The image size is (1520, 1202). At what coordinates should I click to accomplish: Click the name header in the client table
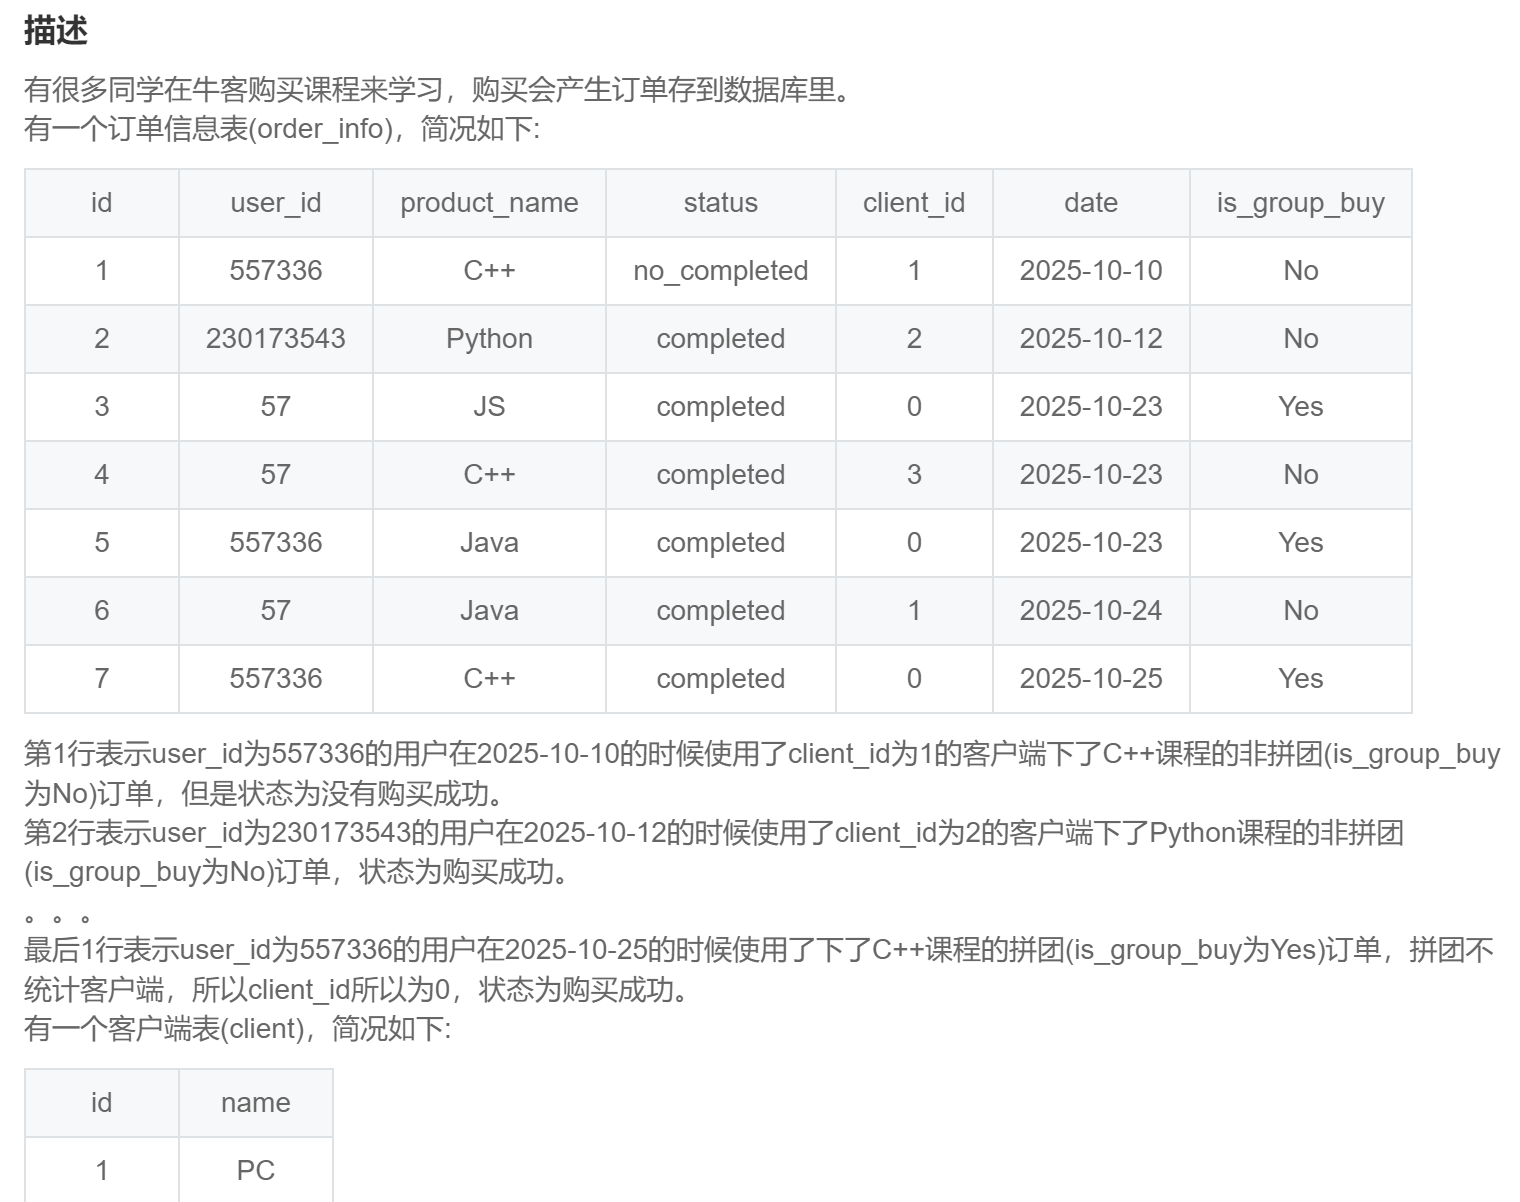(x=256, y=1103)
